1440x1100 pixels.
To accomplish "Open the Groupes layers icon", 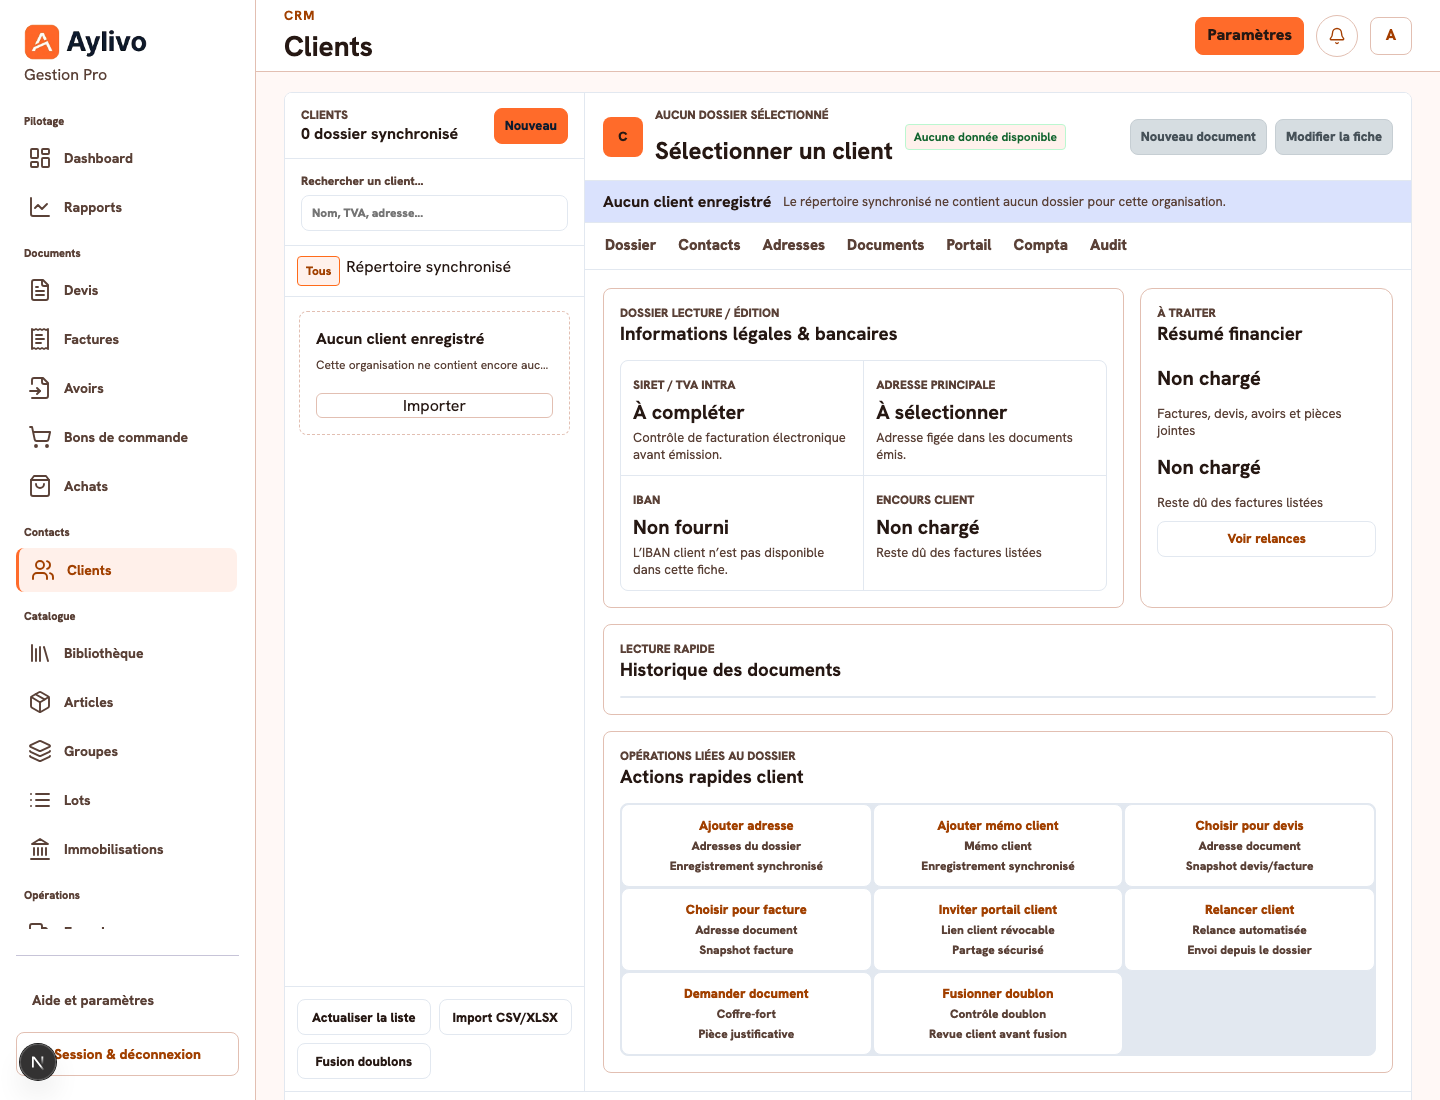I will click(40, 751).
